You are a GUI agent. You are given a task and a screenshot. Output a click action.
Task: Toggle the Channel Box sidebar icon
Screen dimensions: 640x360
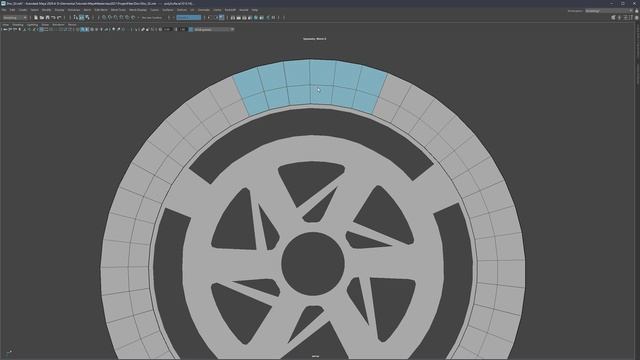[637, 18]
